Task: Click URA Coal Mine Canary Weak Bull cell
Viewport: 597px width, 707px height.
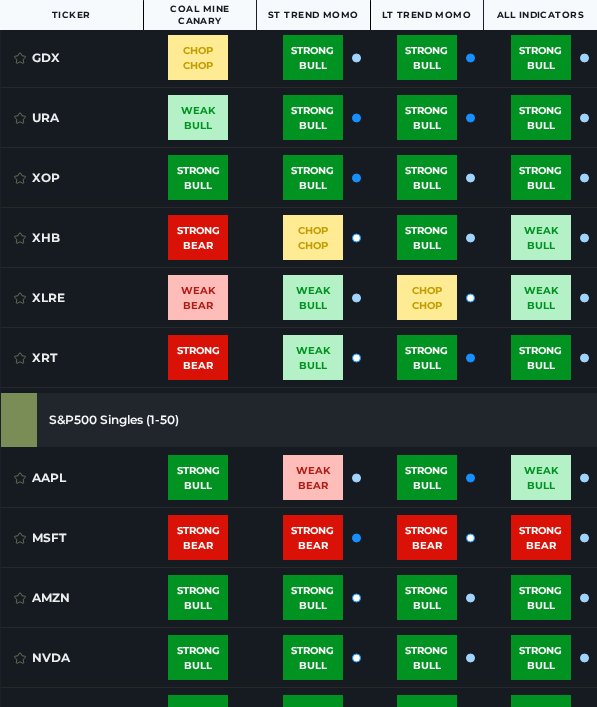Action: [x=198, y=118]
